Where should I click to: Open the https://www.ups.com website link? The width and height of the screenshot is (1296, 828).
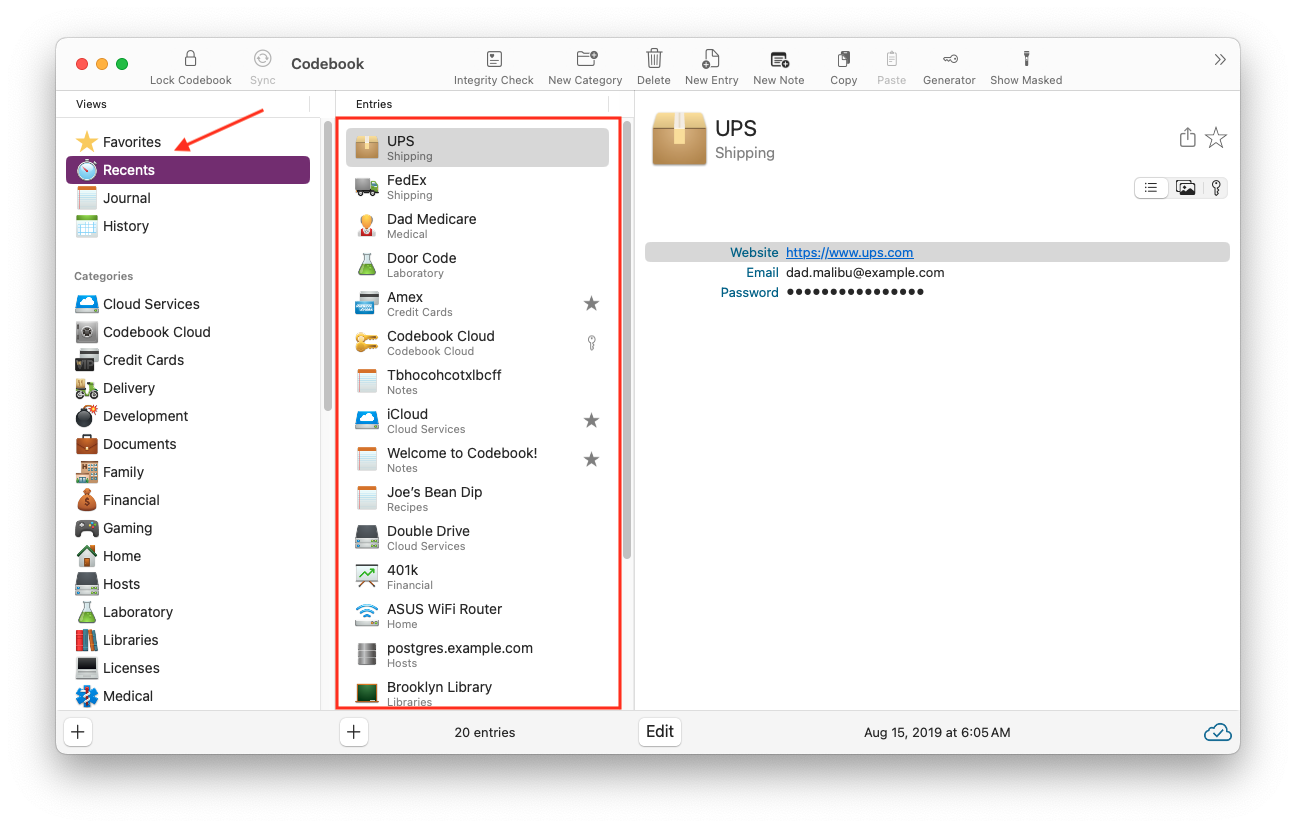(x=849, y=252)
